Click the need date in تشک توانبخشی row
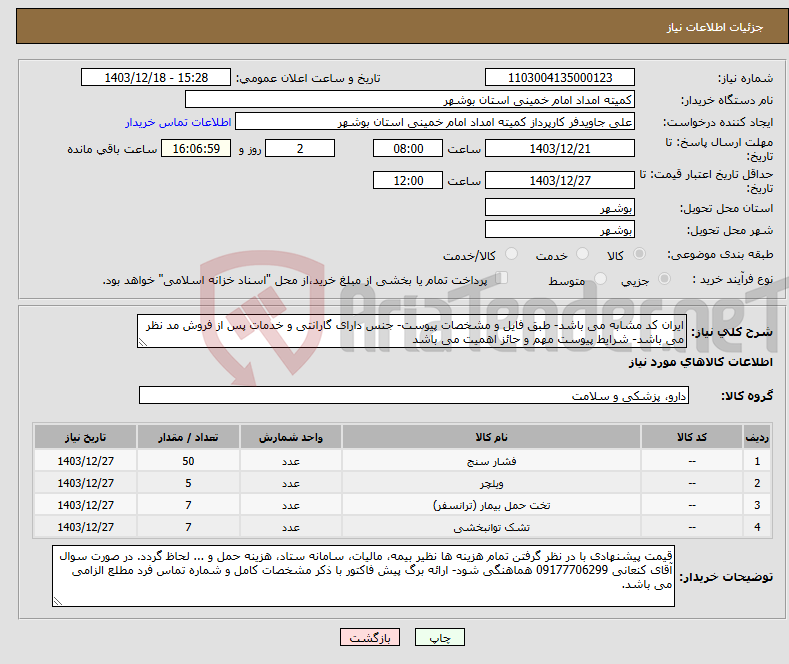This screenshot has height=664, width=789. pos(86,527)
